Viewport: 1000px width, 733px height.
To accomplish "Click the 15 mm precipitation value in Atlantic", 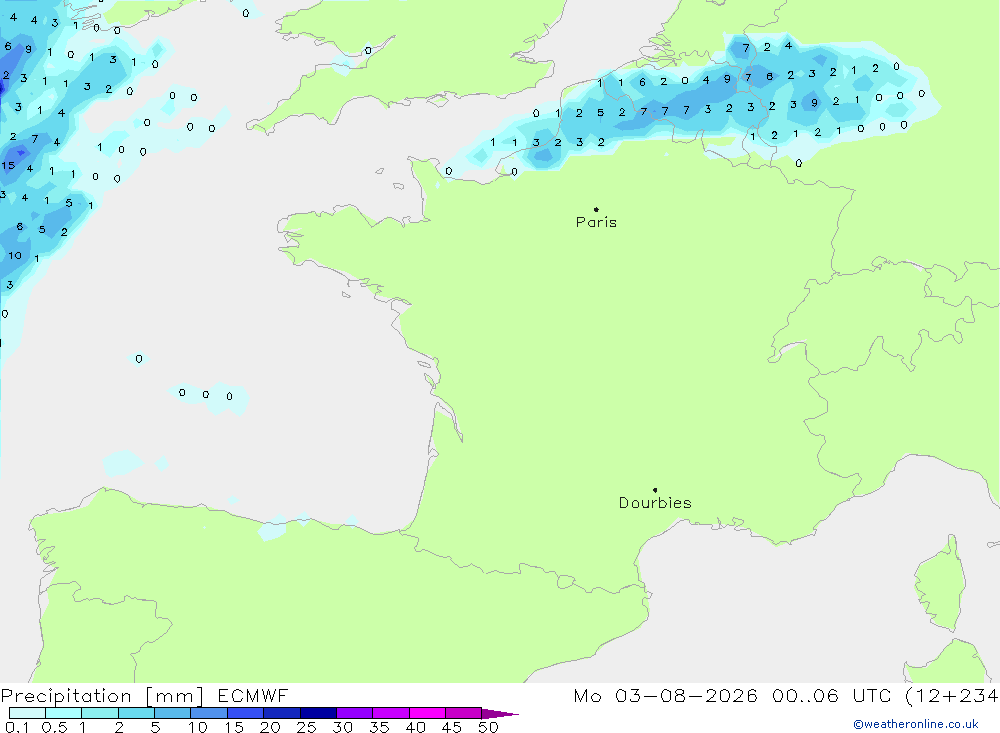I will [x=8, y=165].
